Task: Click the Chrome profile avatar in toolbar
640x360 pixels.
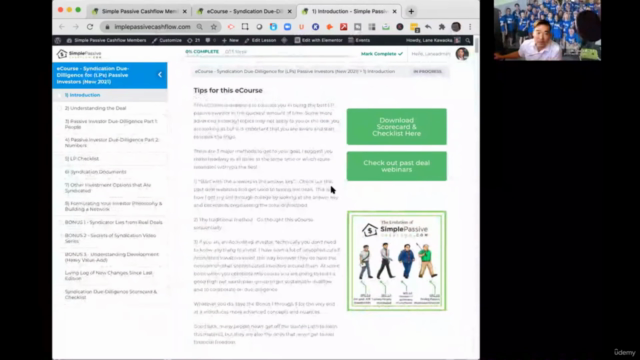Action: click(x=456, y=27)
